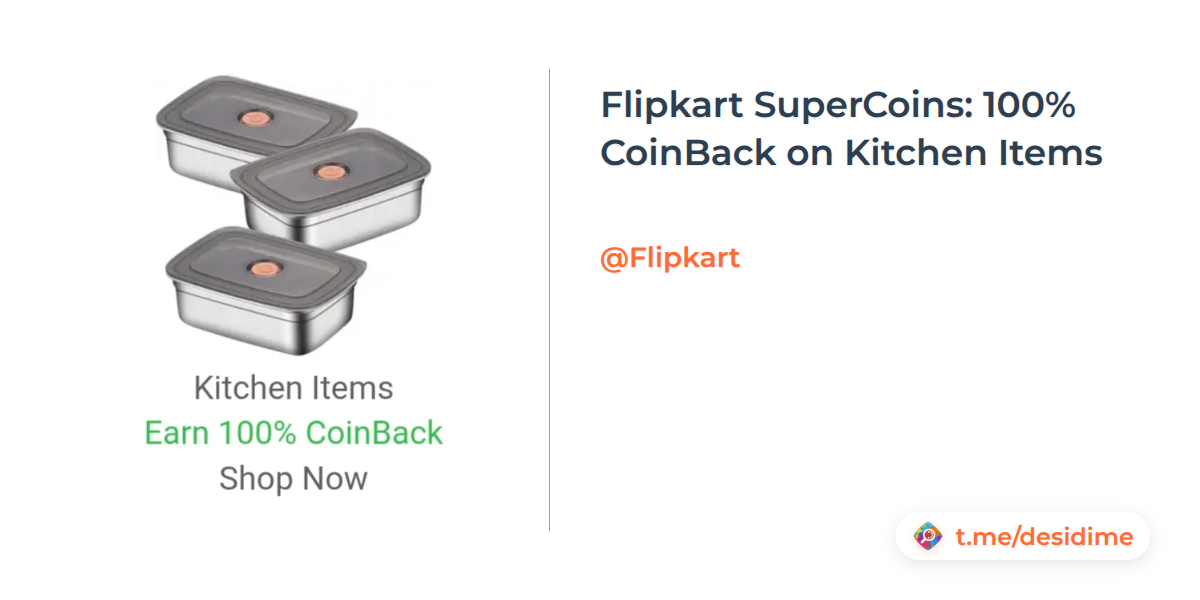Open the t.me/desidime Telegram link
This screenshot has width=1200, height=600.
point(1044,537)
